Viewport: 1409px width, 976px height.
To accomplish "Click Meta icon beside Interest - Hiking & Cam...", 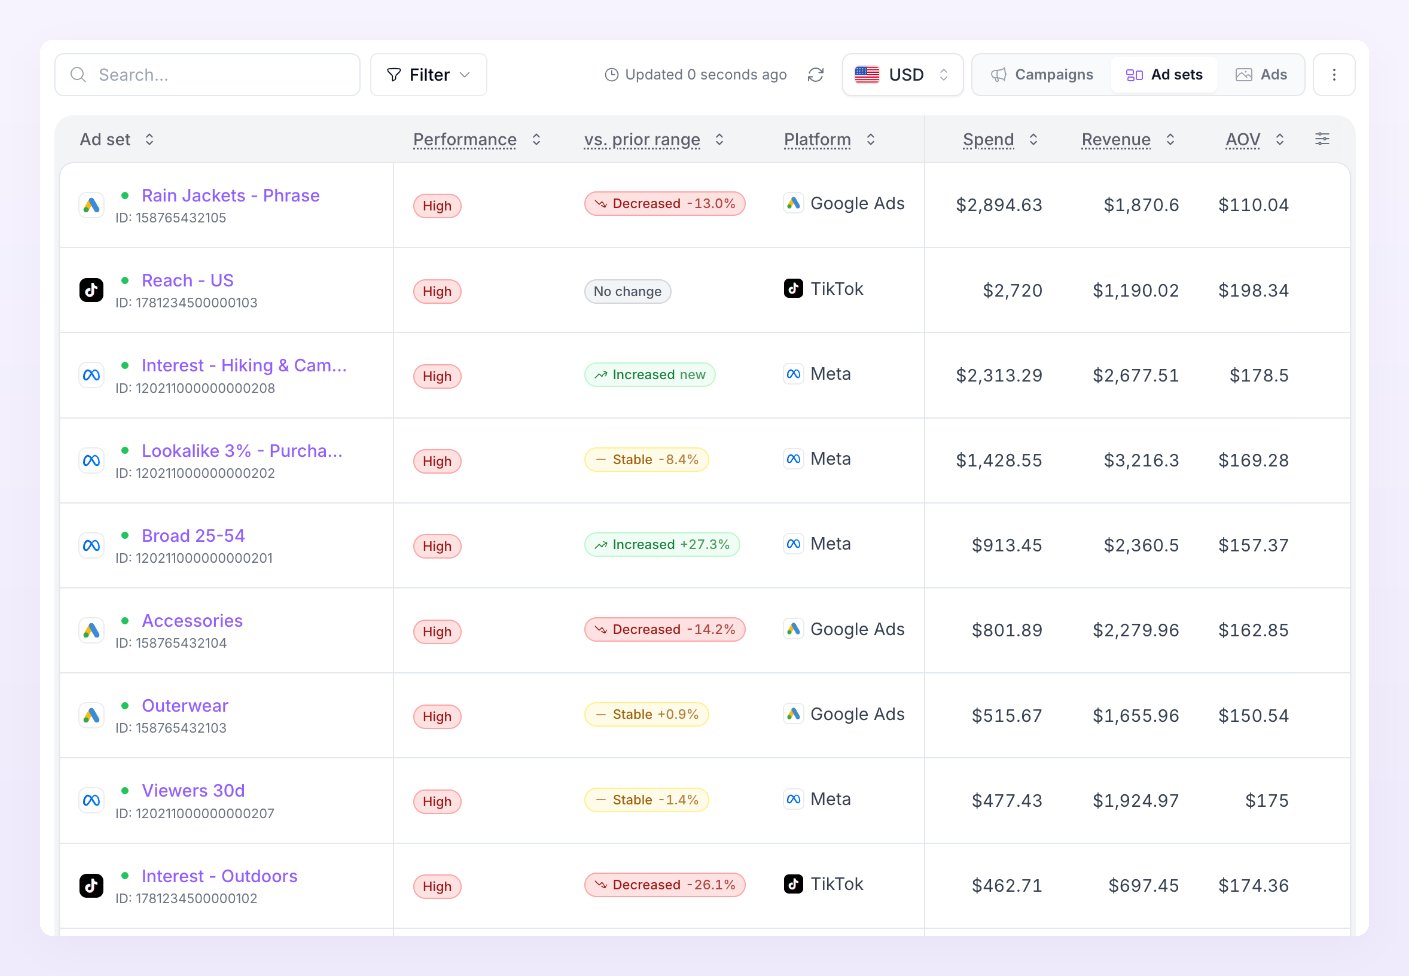I will (x=91, y=375).
